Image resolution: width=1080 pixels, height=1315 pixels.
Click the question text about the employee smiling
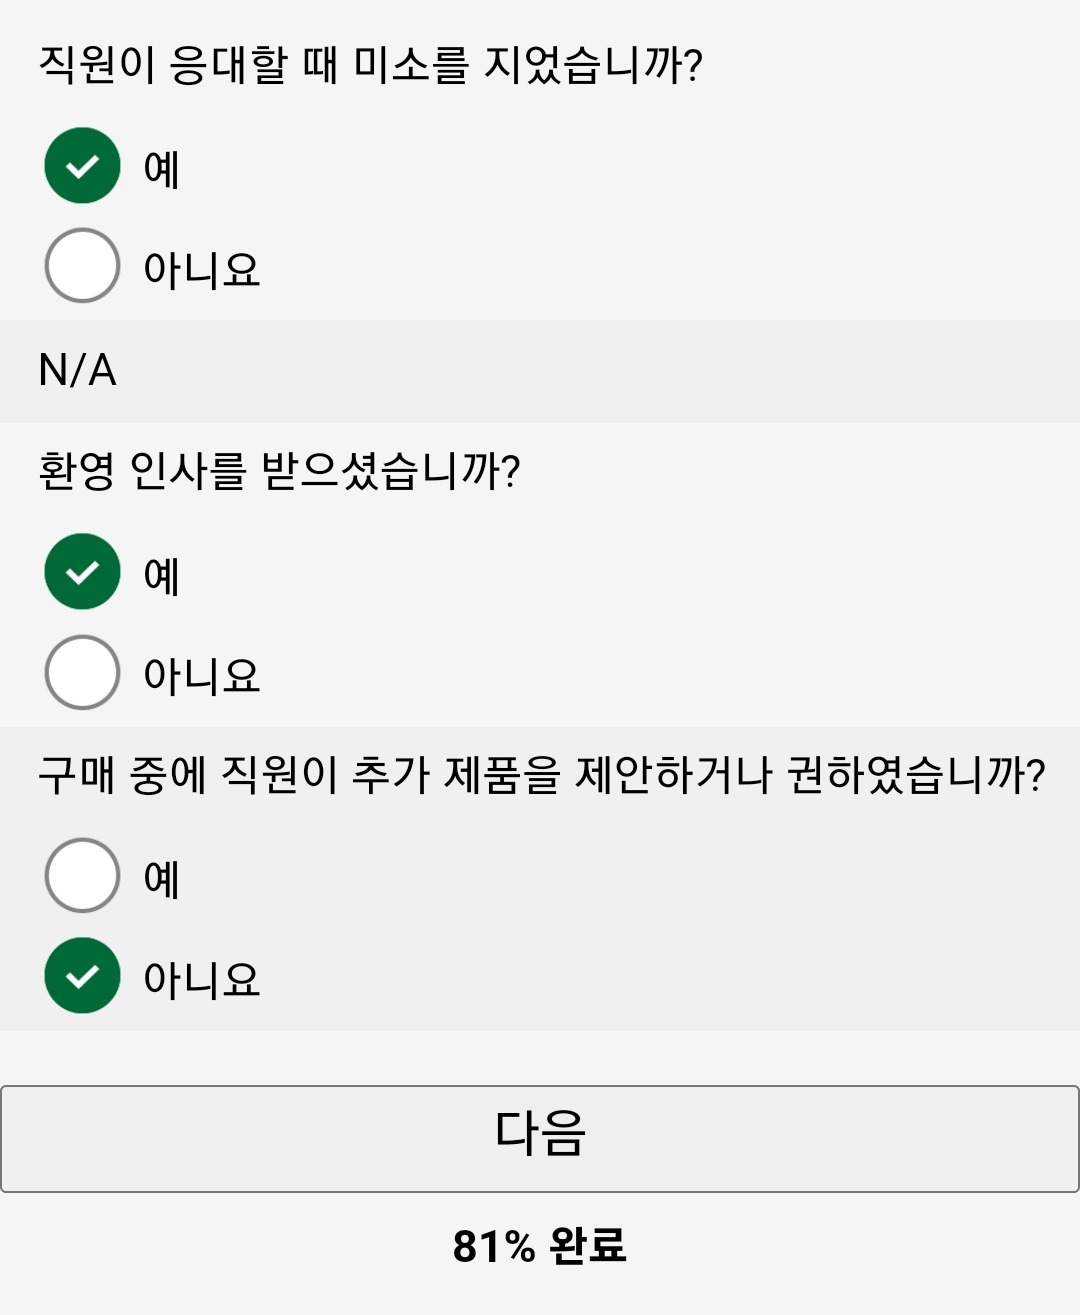(371, 65)
